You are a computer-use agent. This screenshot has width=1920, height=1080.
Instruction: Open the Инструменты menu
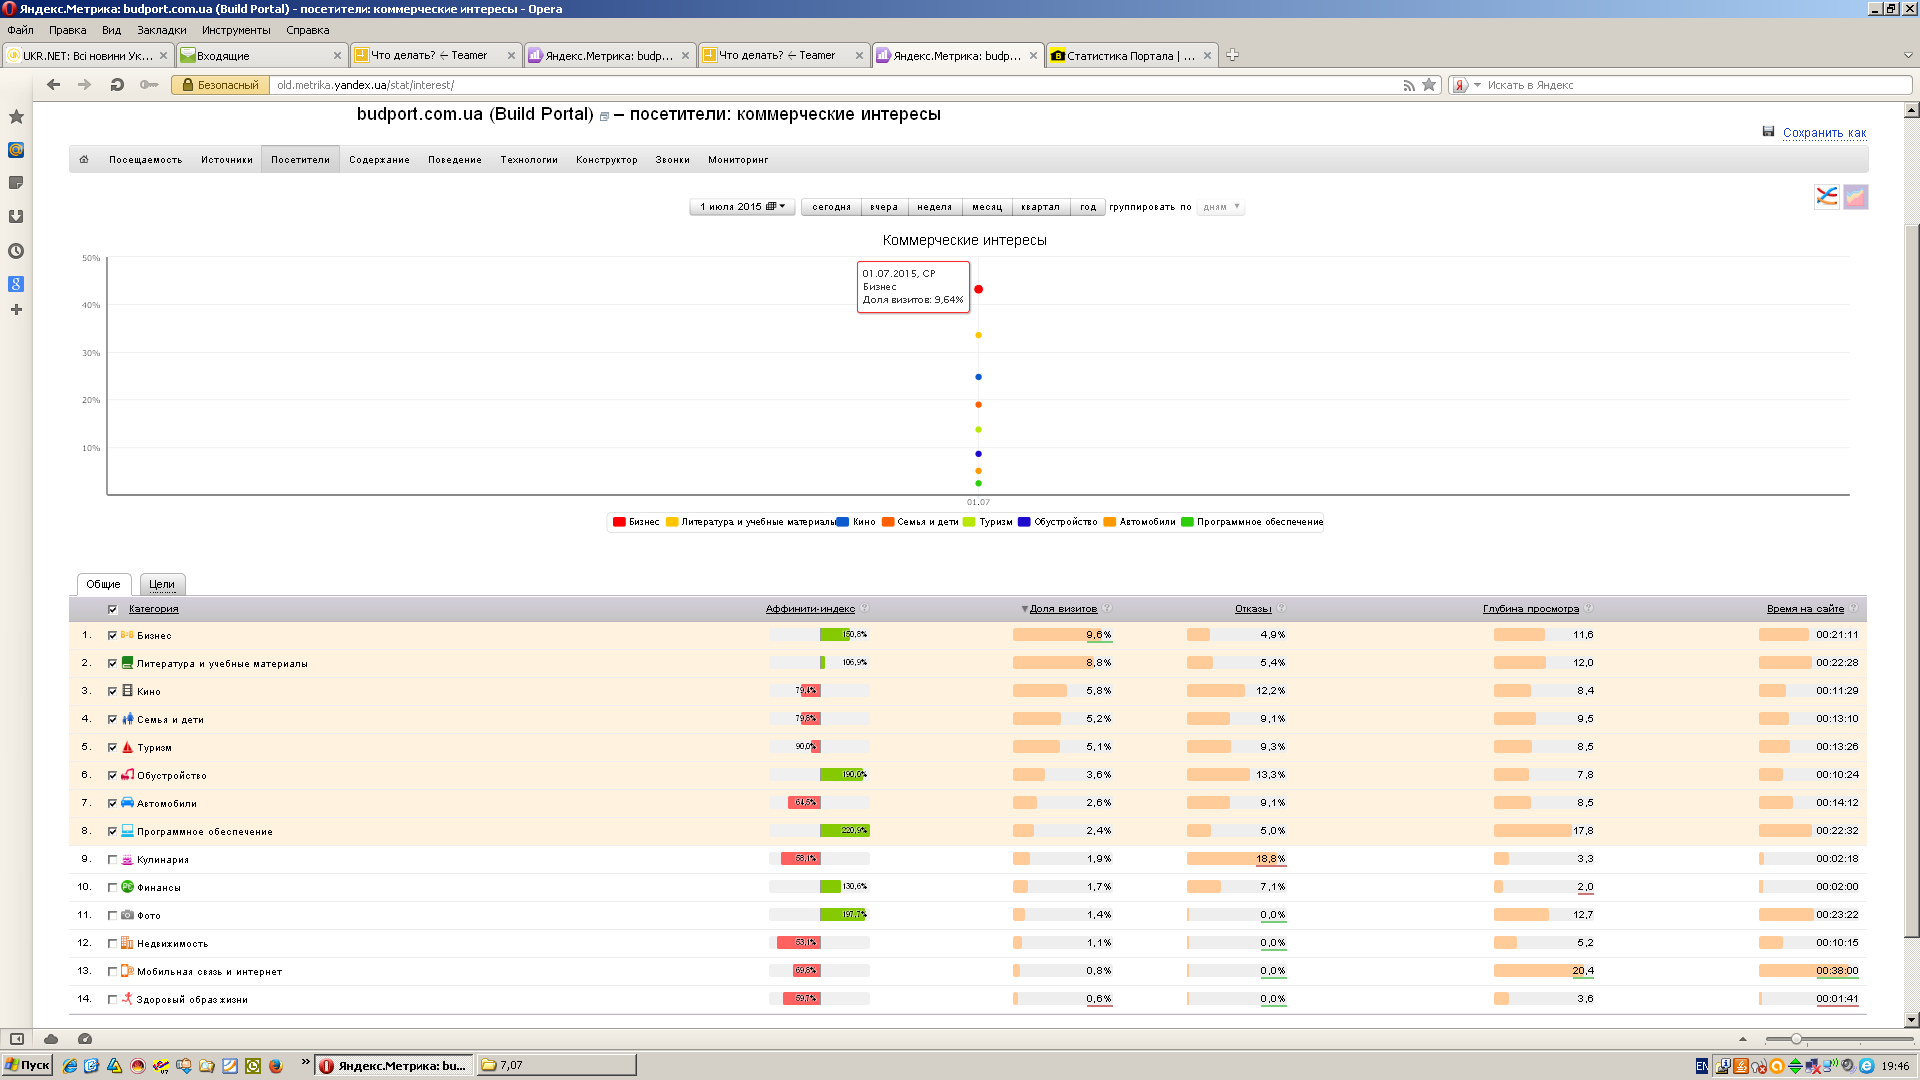(x=236, y=30)
